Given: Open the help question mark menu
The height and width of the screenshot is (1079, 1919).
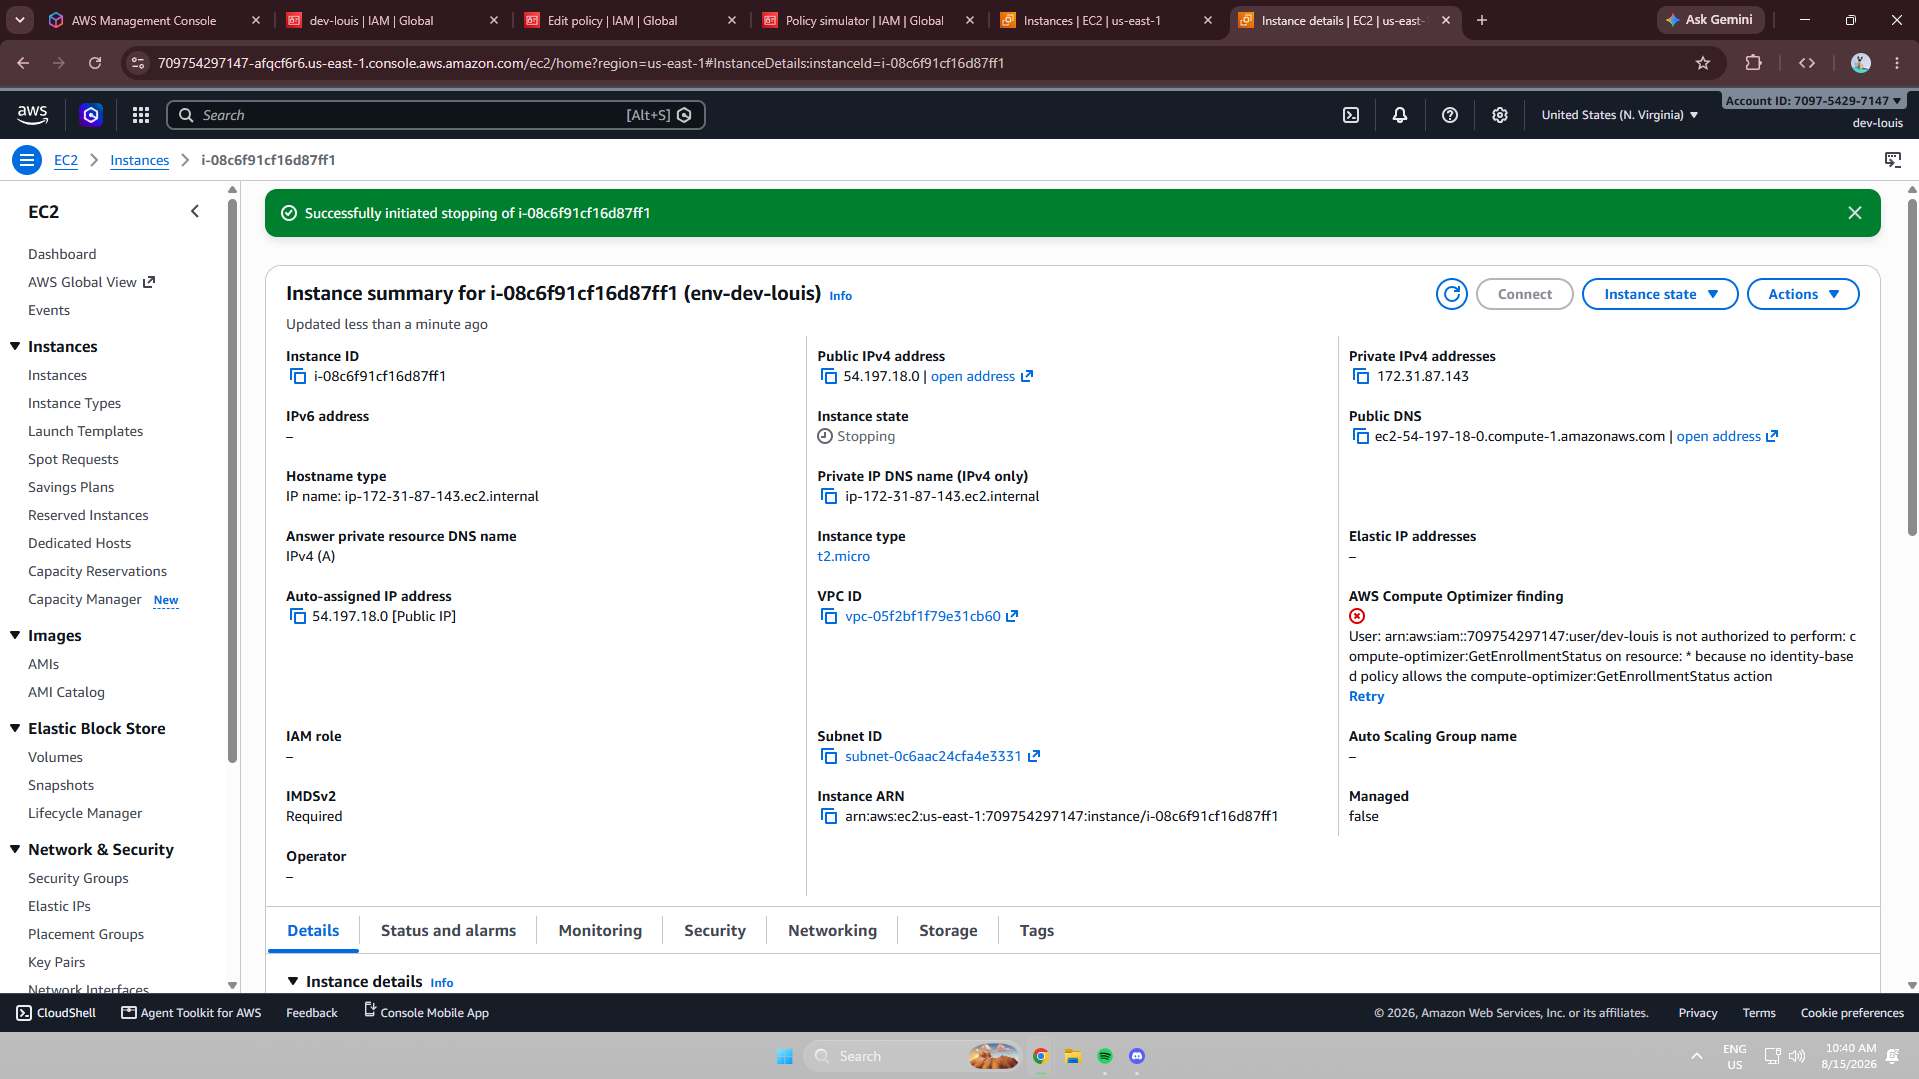Looking at the screenshot, I should point(1450,115).
